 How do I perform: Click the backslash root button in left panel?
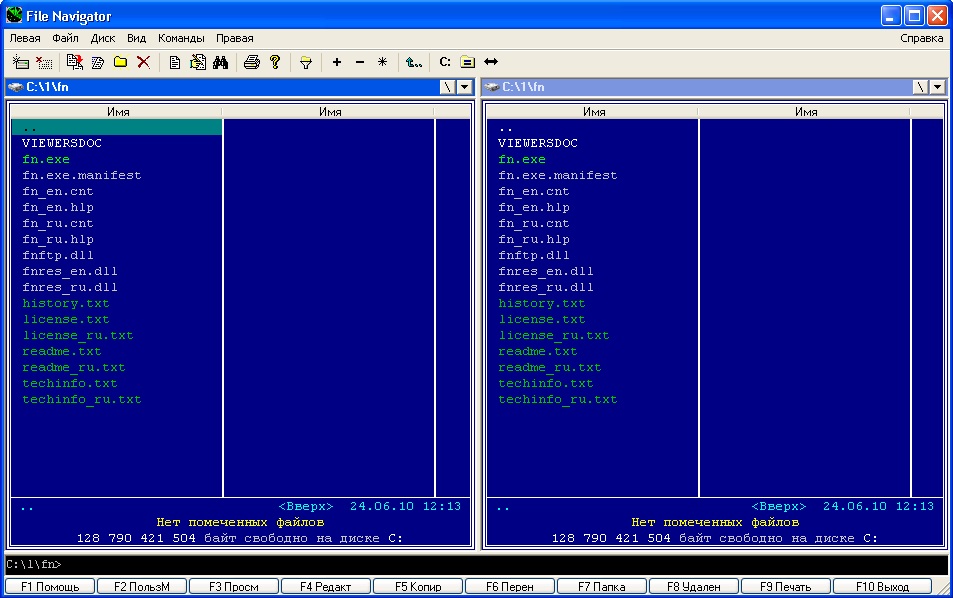coord(448,87)
